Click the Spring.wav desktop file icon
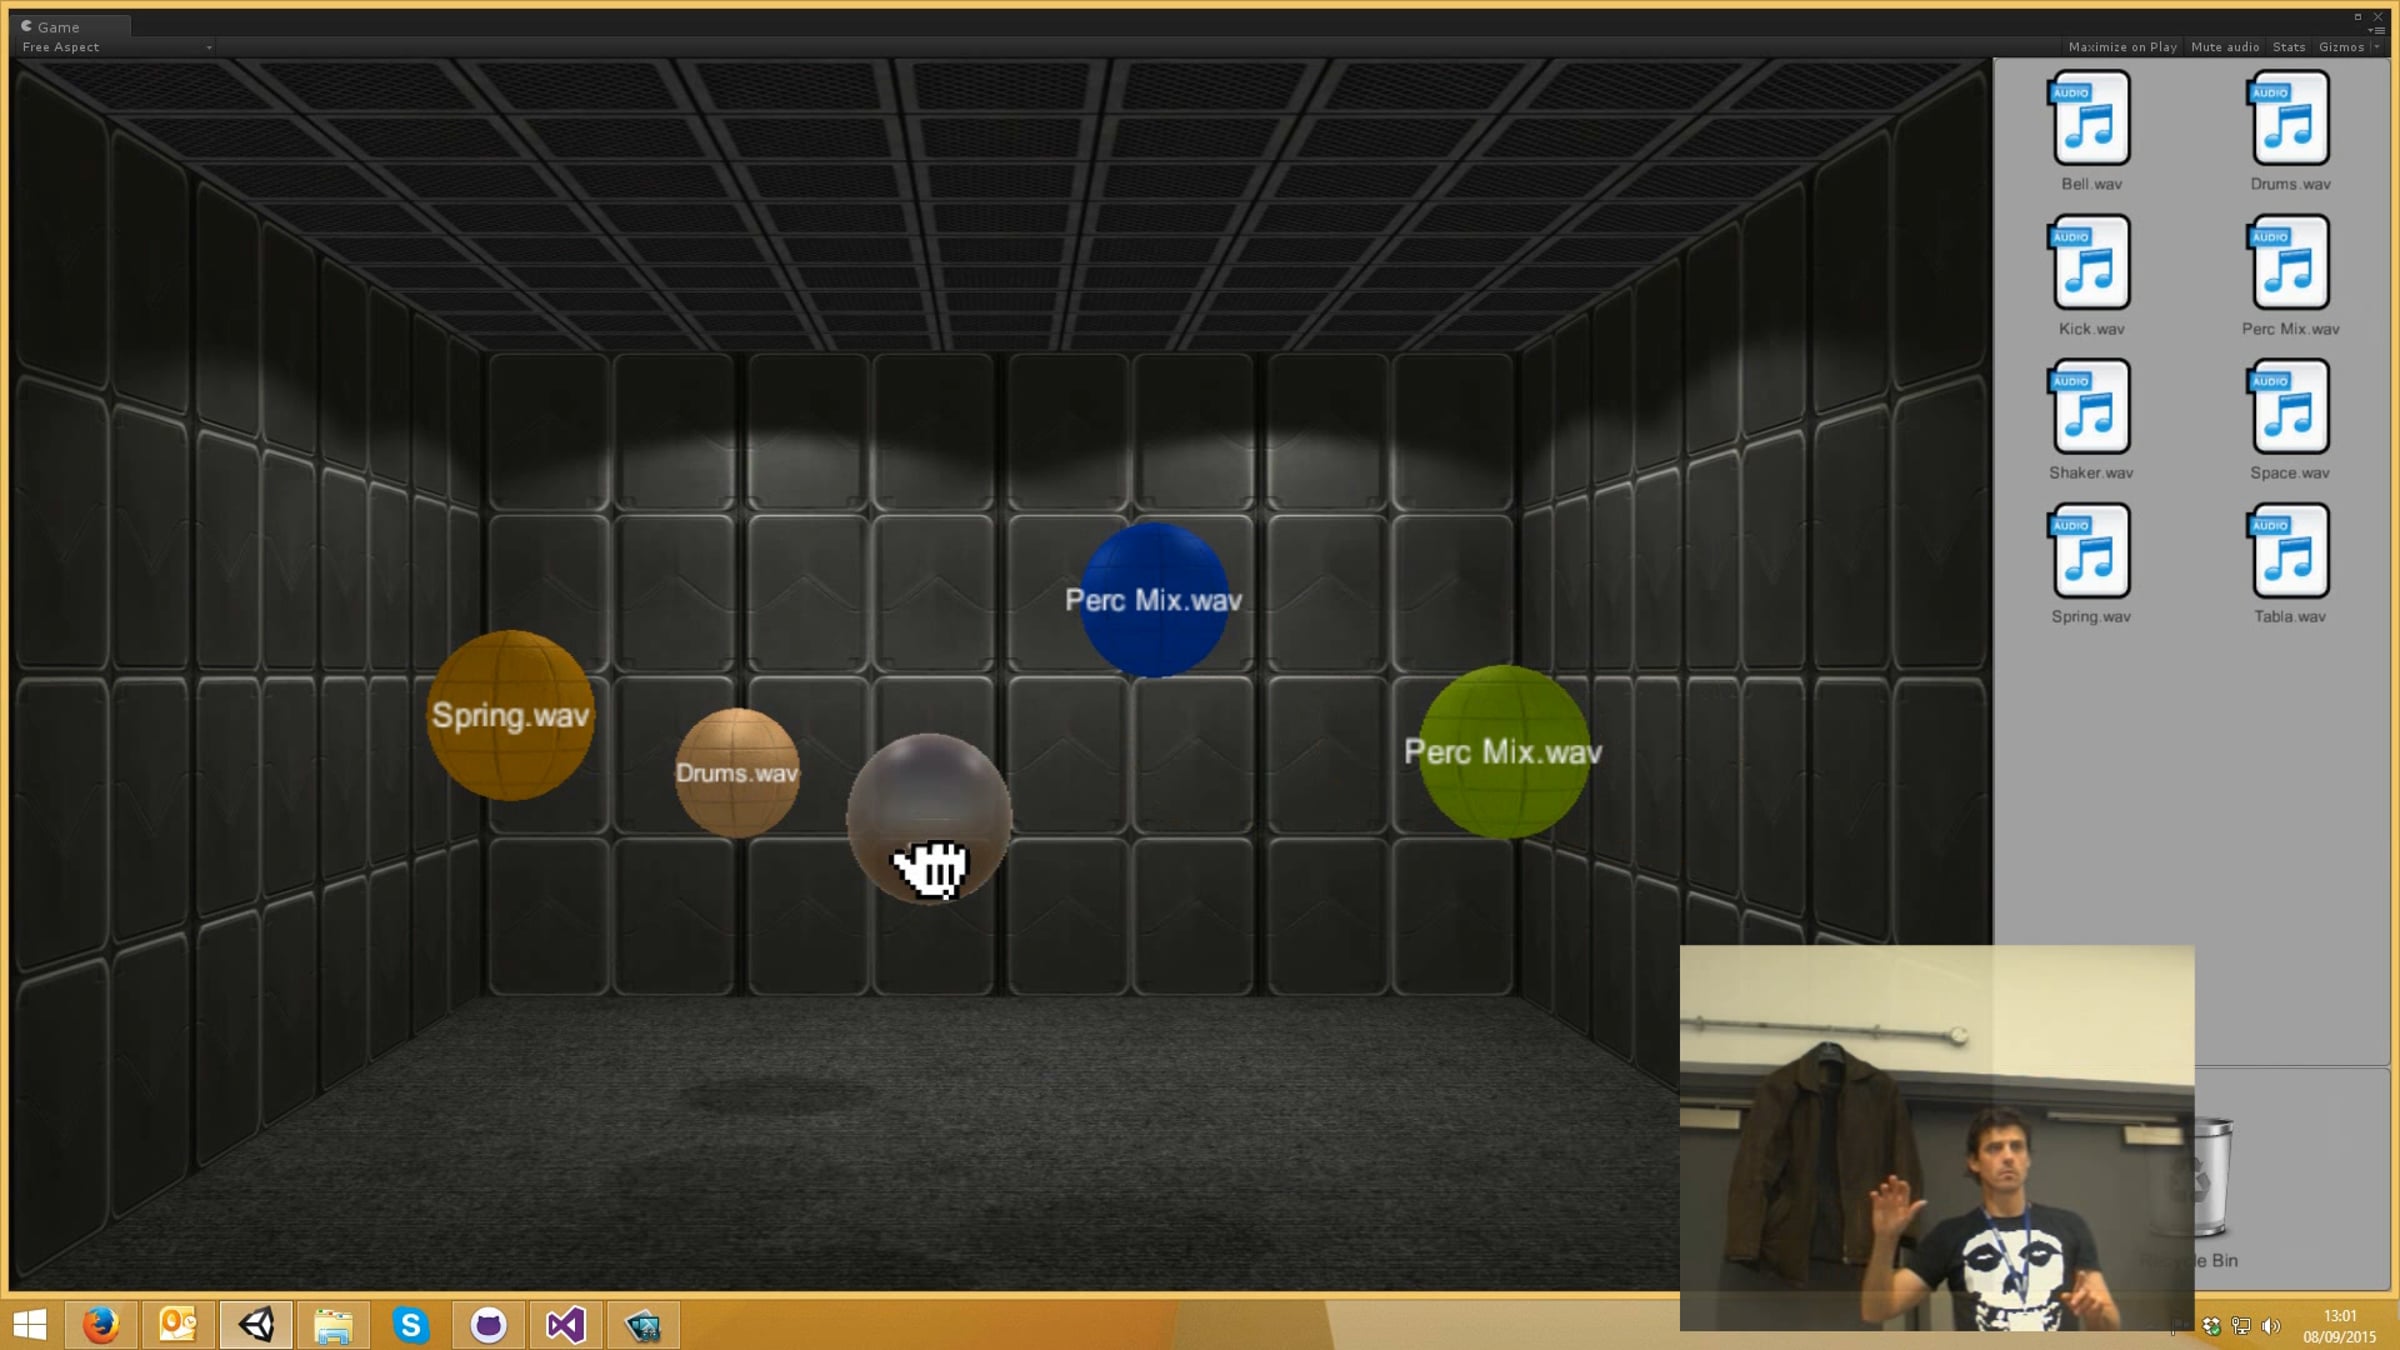 (2090, 552)
